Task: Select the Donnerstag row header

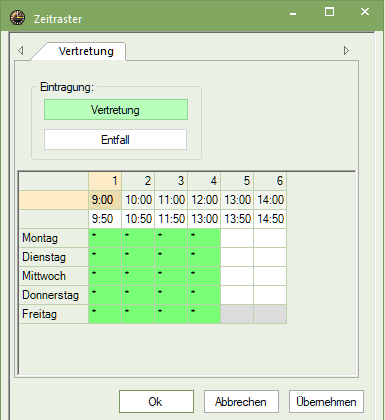Action: point(54,295)
